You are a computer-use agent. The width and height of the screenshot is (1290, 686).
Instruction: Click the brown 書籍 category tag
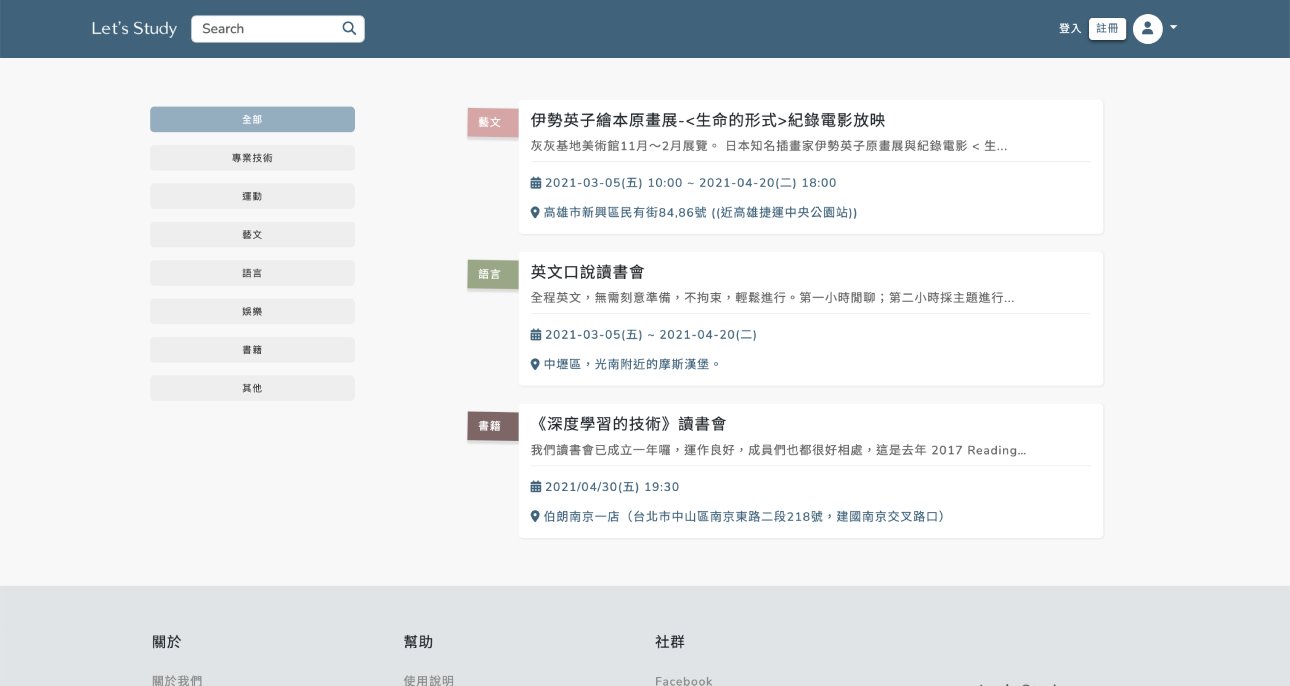click(492, 426)
